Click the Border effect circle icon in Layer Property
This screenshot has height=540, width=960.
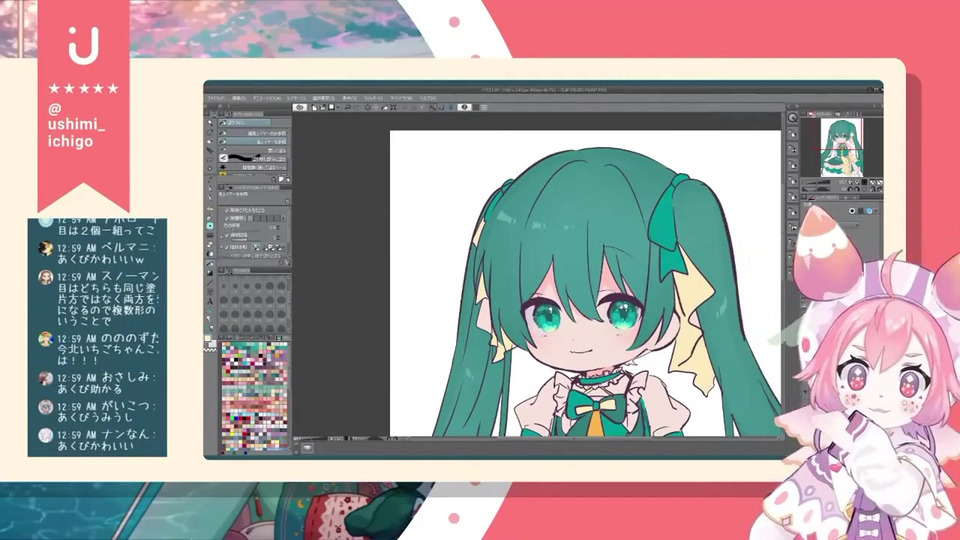tap(852, 211)
